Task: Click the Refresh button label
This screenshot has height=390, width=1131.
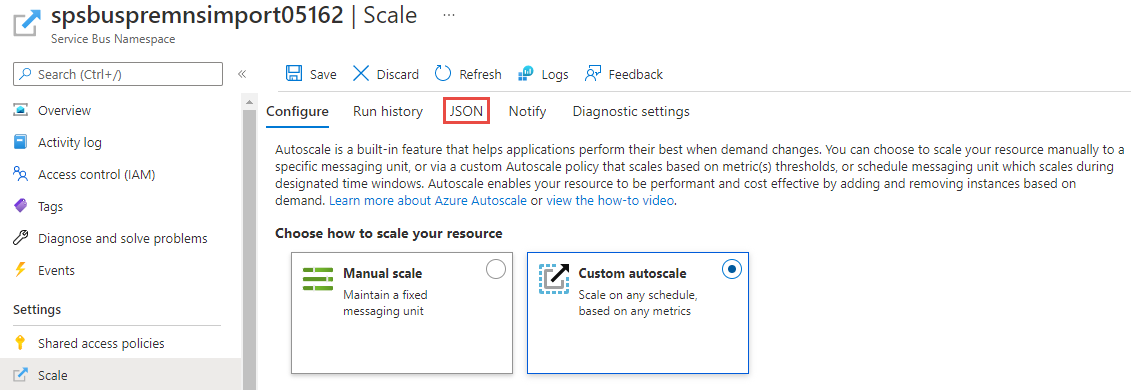Action: 480,74
